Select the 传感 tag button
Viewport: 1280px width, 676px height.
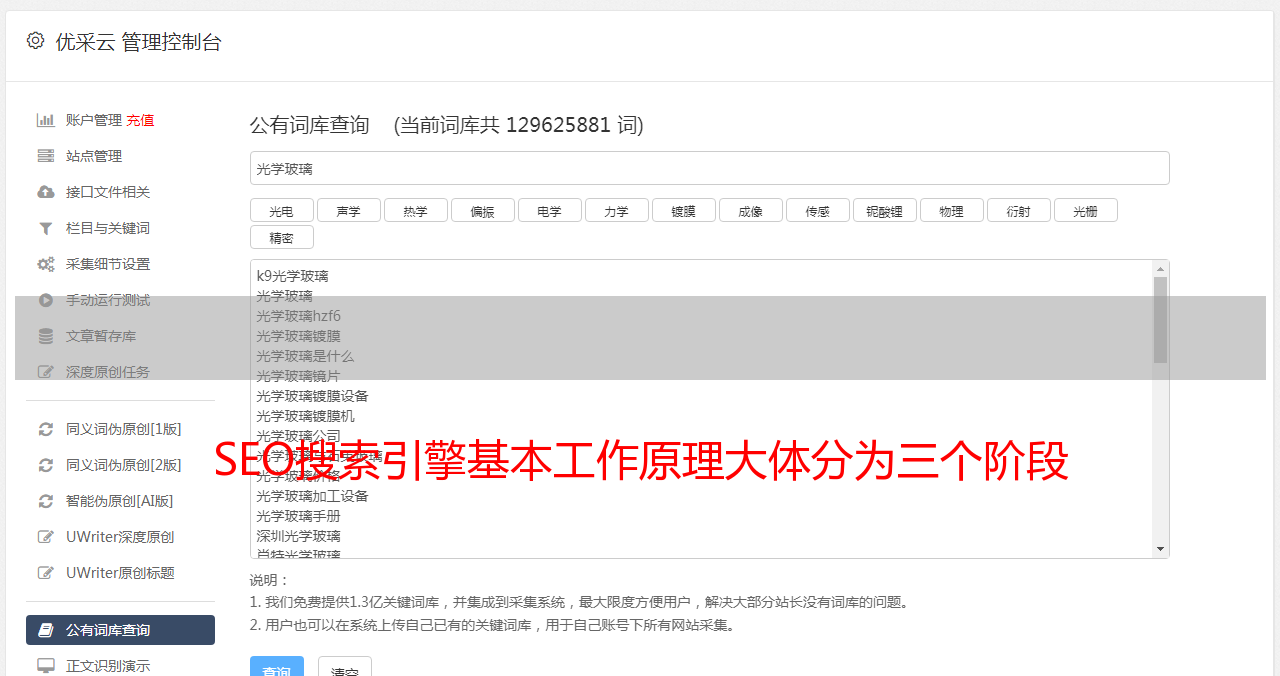click(817, 211)
